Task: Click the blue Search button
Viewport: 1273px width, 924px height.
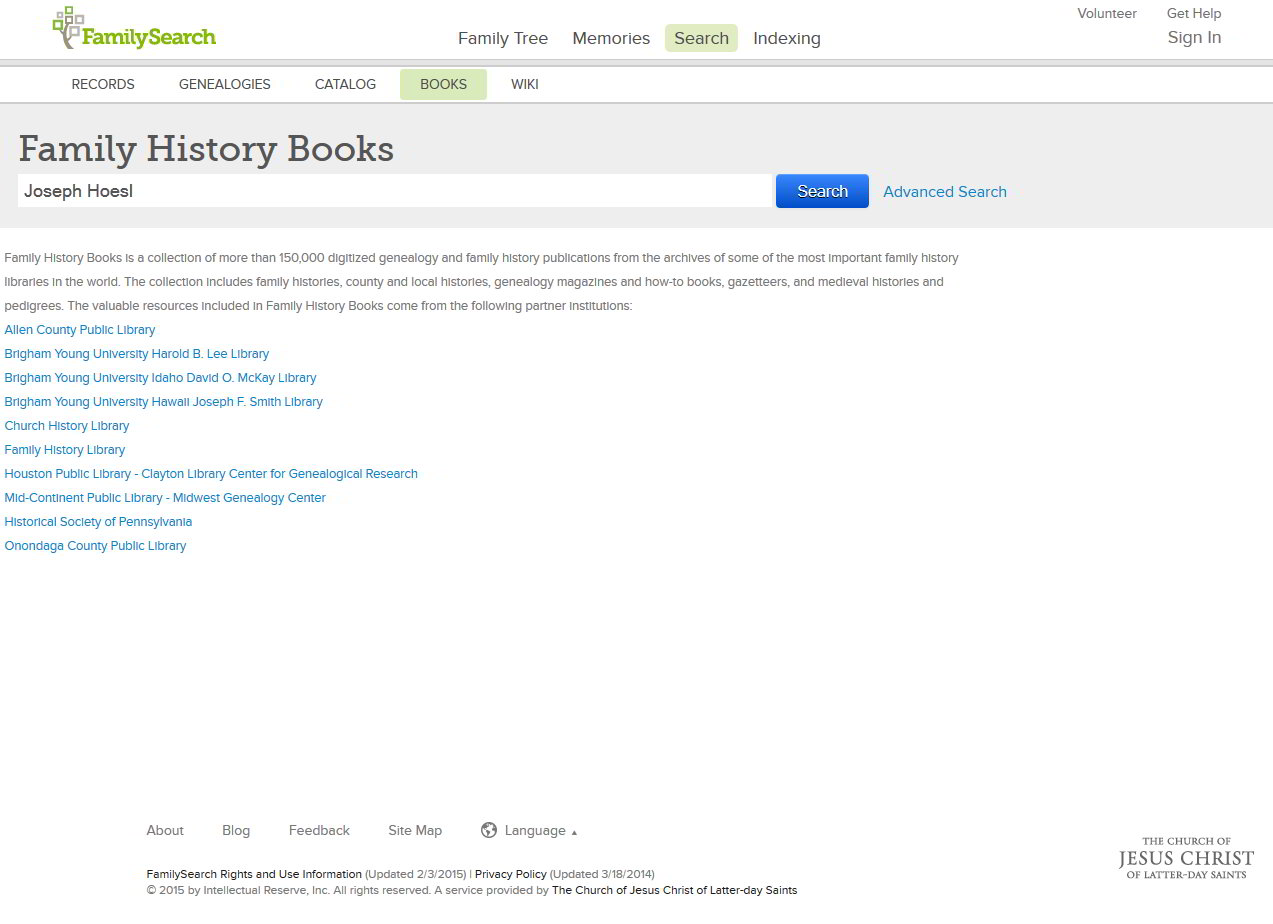Action: (822, 191)
